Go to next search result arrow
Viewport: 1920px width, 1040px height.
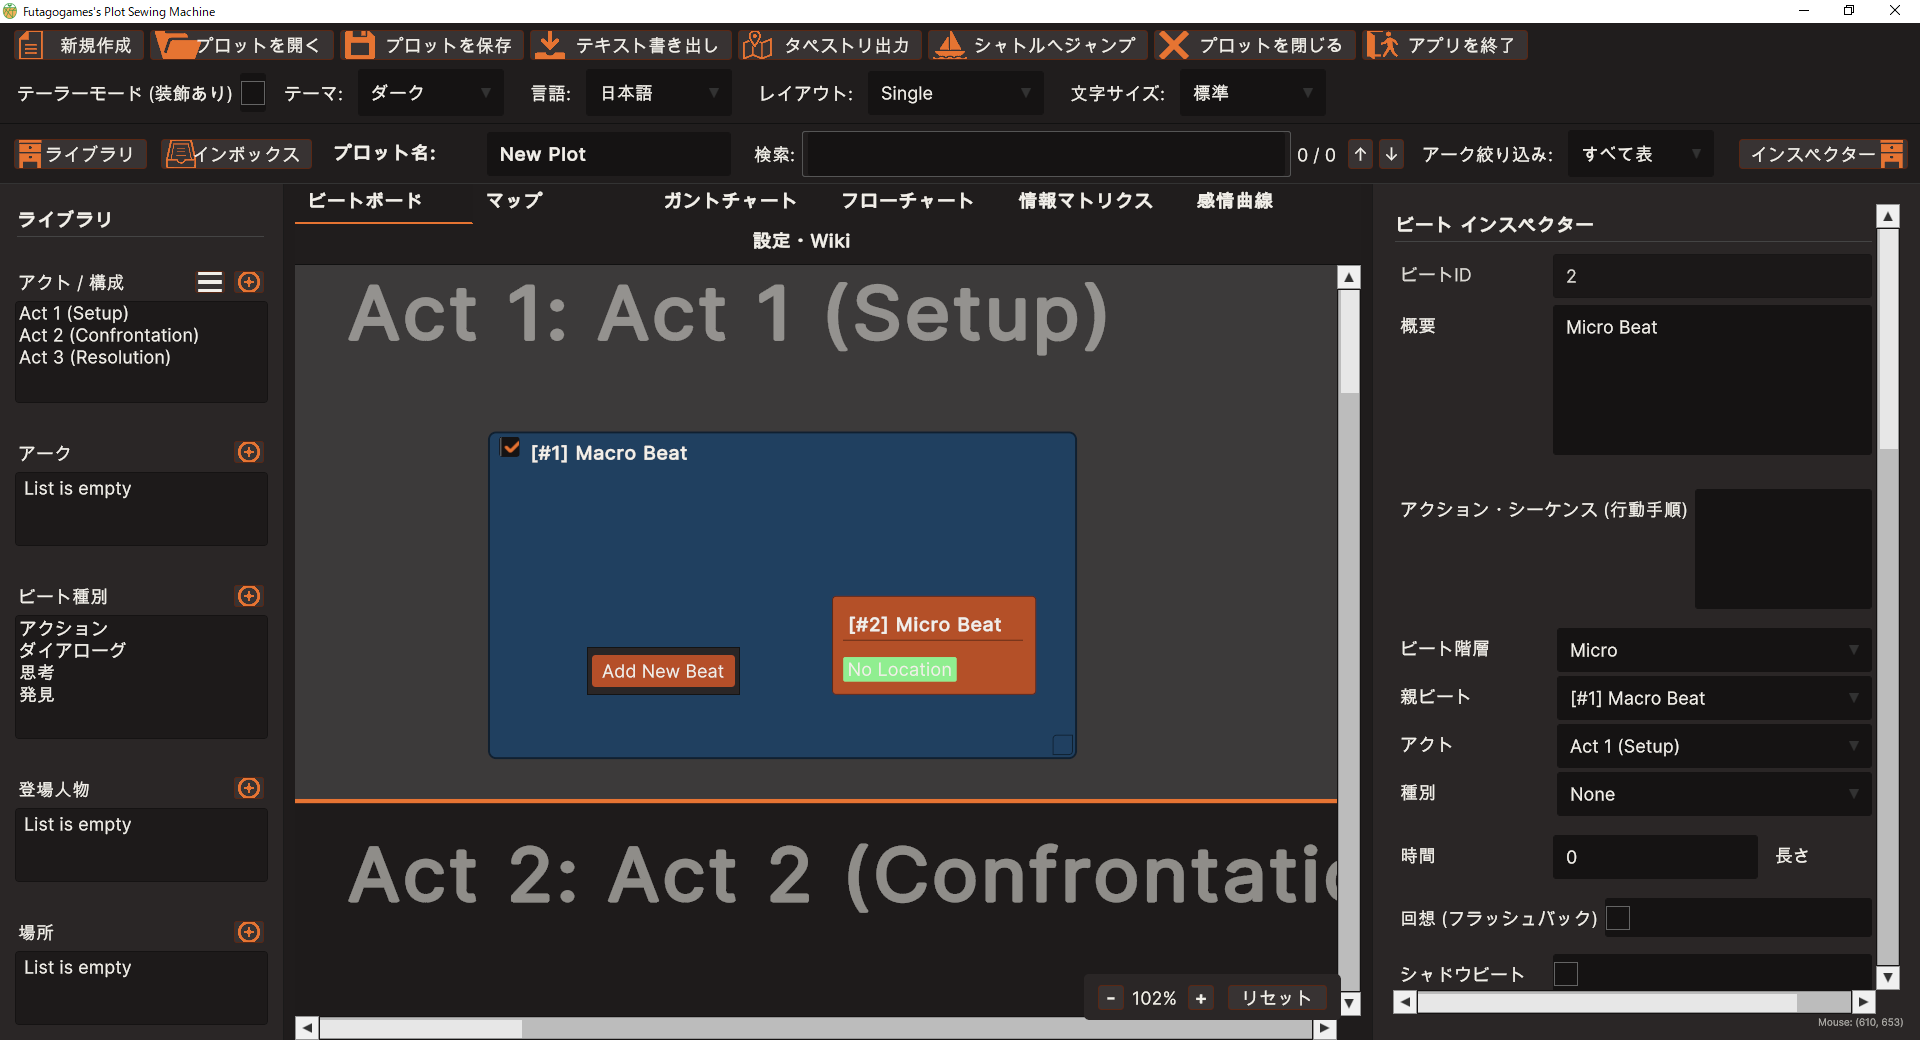tap(1391, 154)
